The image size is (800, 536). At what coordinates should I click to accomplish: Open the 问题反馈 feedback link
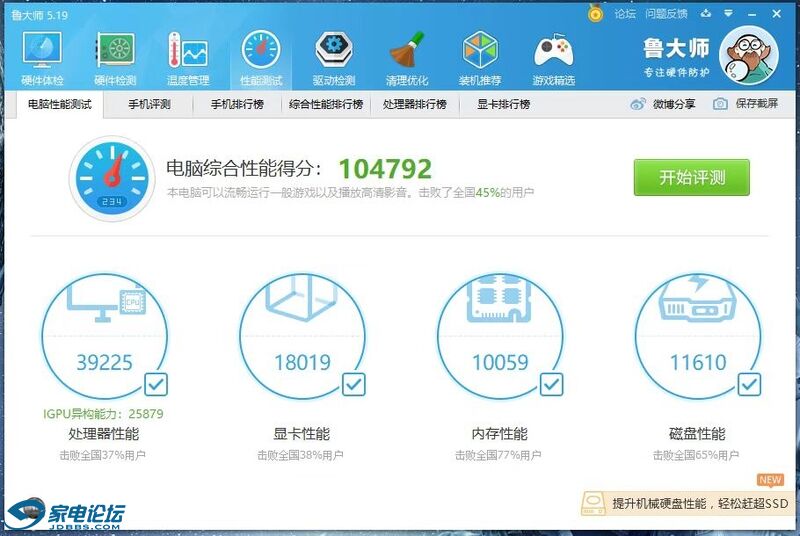click(x=666, y=14)
